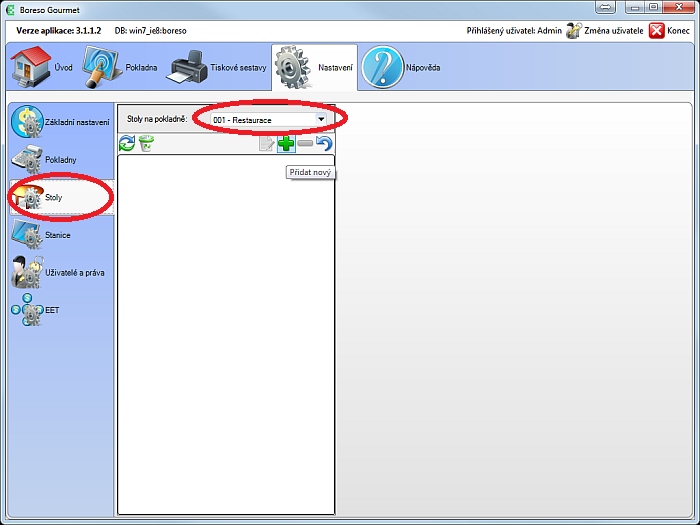The image size is (700, 525).
Task: Click the recycle bin icon
Action: (146, 145)
